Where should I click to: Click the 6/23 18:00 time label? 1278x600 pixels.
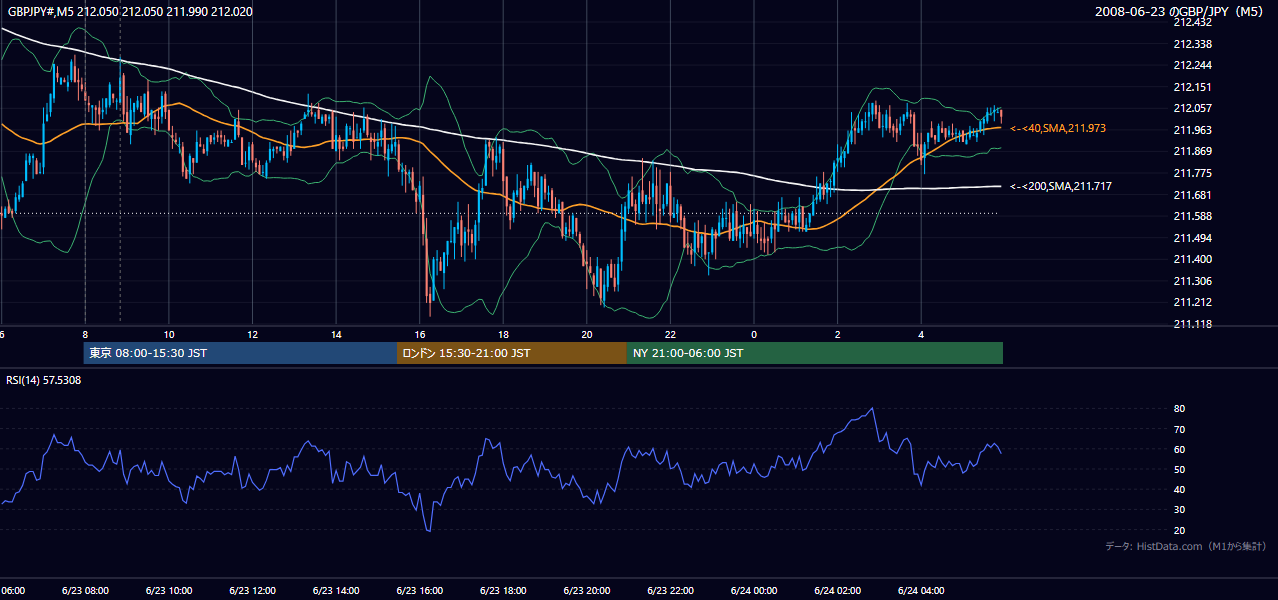point(503,590)
